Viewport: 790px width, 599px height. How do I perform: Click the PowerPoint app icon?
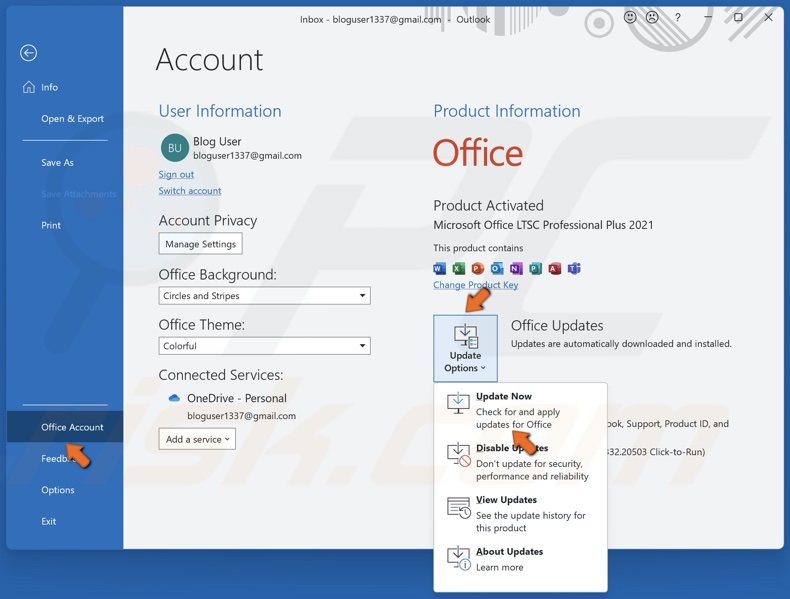[478, 269]
